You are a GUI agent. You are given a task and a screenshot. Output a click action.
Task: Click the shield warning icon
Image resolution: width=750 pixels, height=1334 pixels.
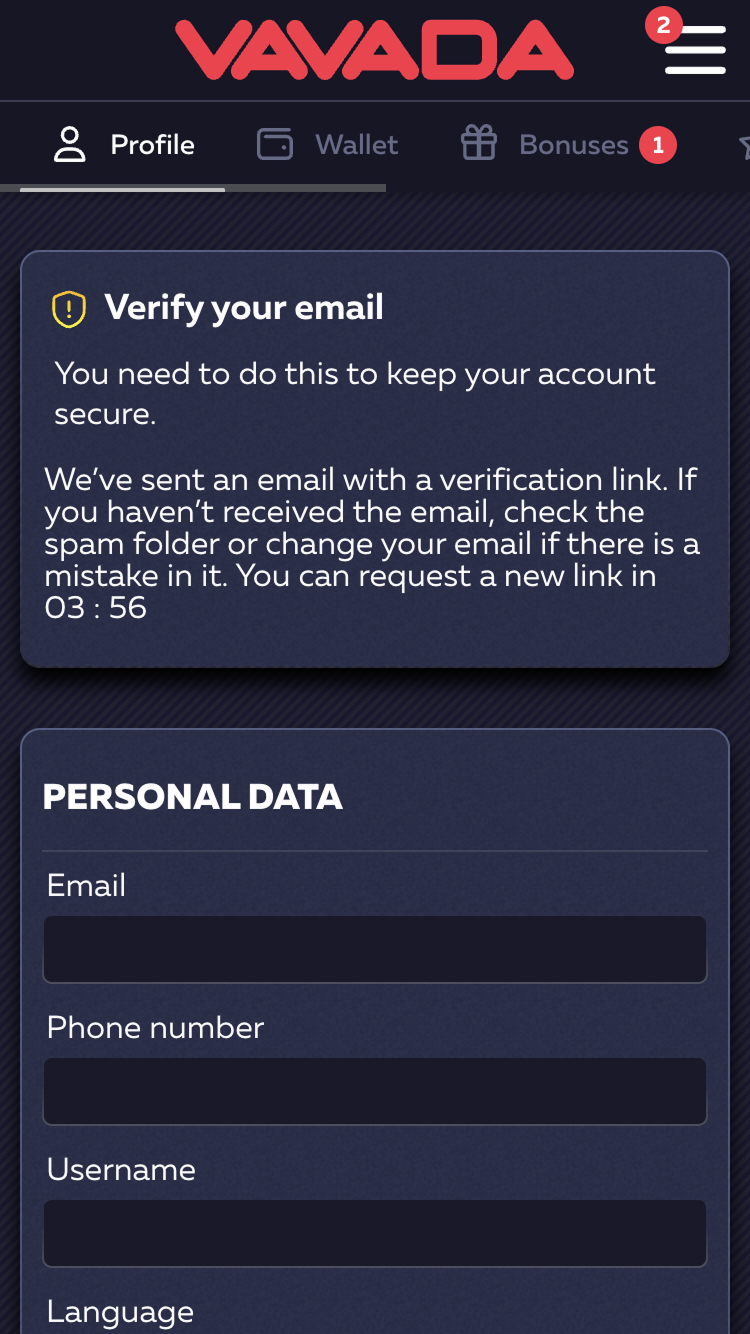pos(69,308)
